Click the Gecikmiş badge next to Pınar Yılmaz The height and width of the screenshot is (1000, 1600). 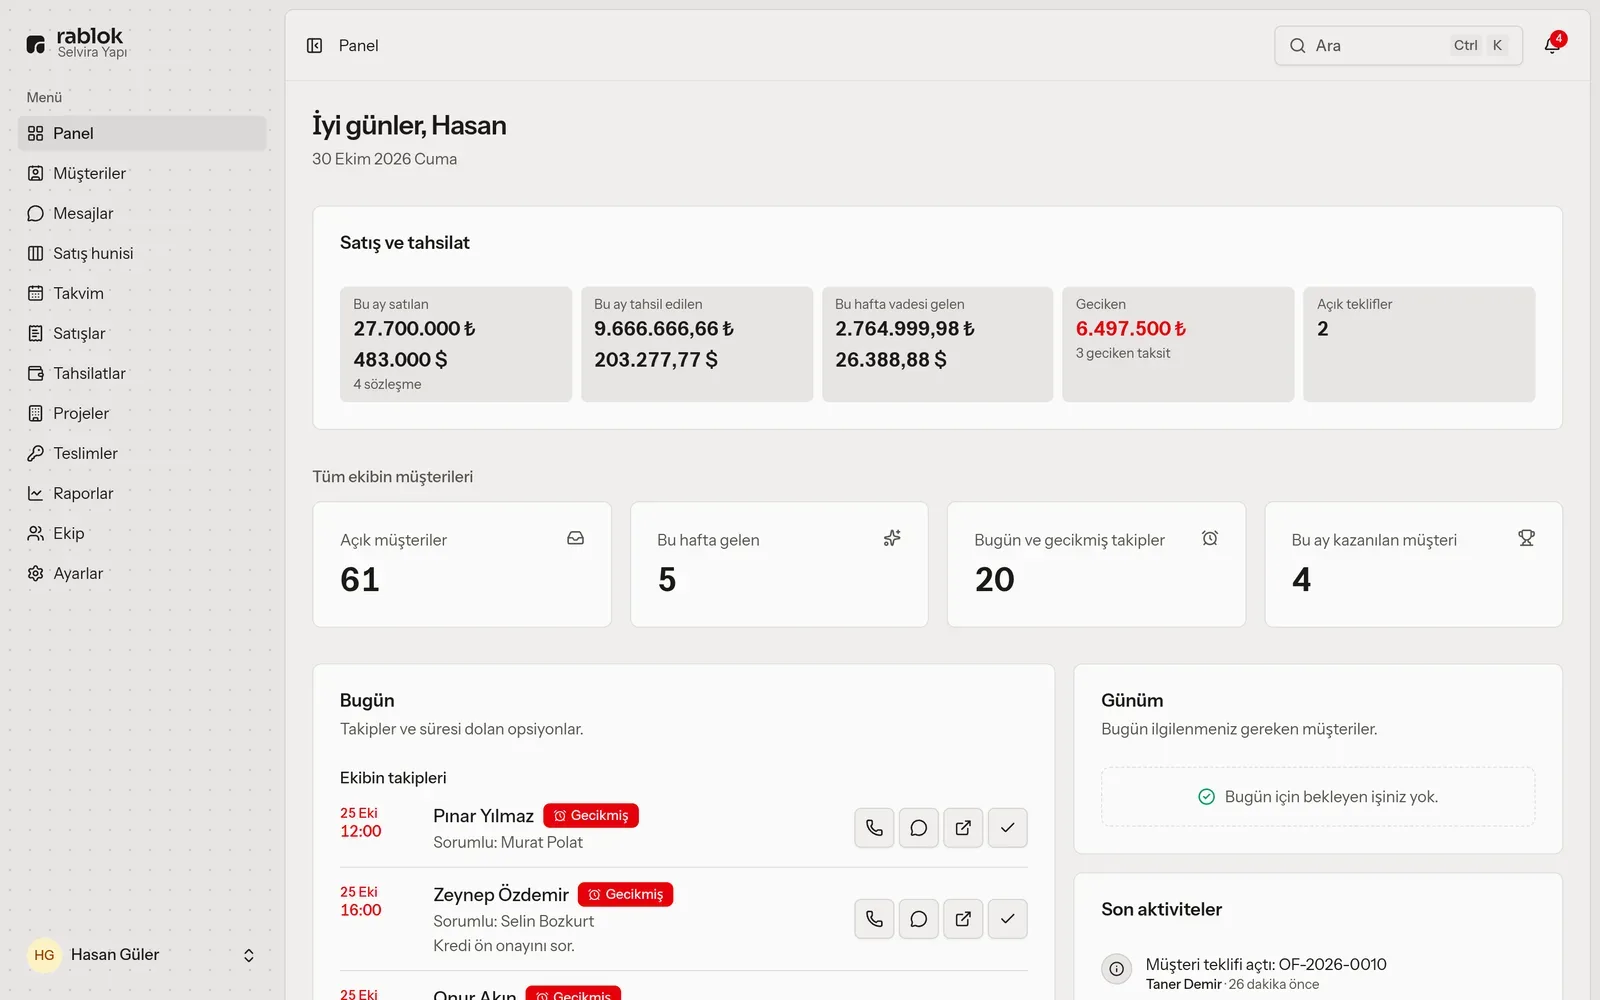(x=591, y=816)
